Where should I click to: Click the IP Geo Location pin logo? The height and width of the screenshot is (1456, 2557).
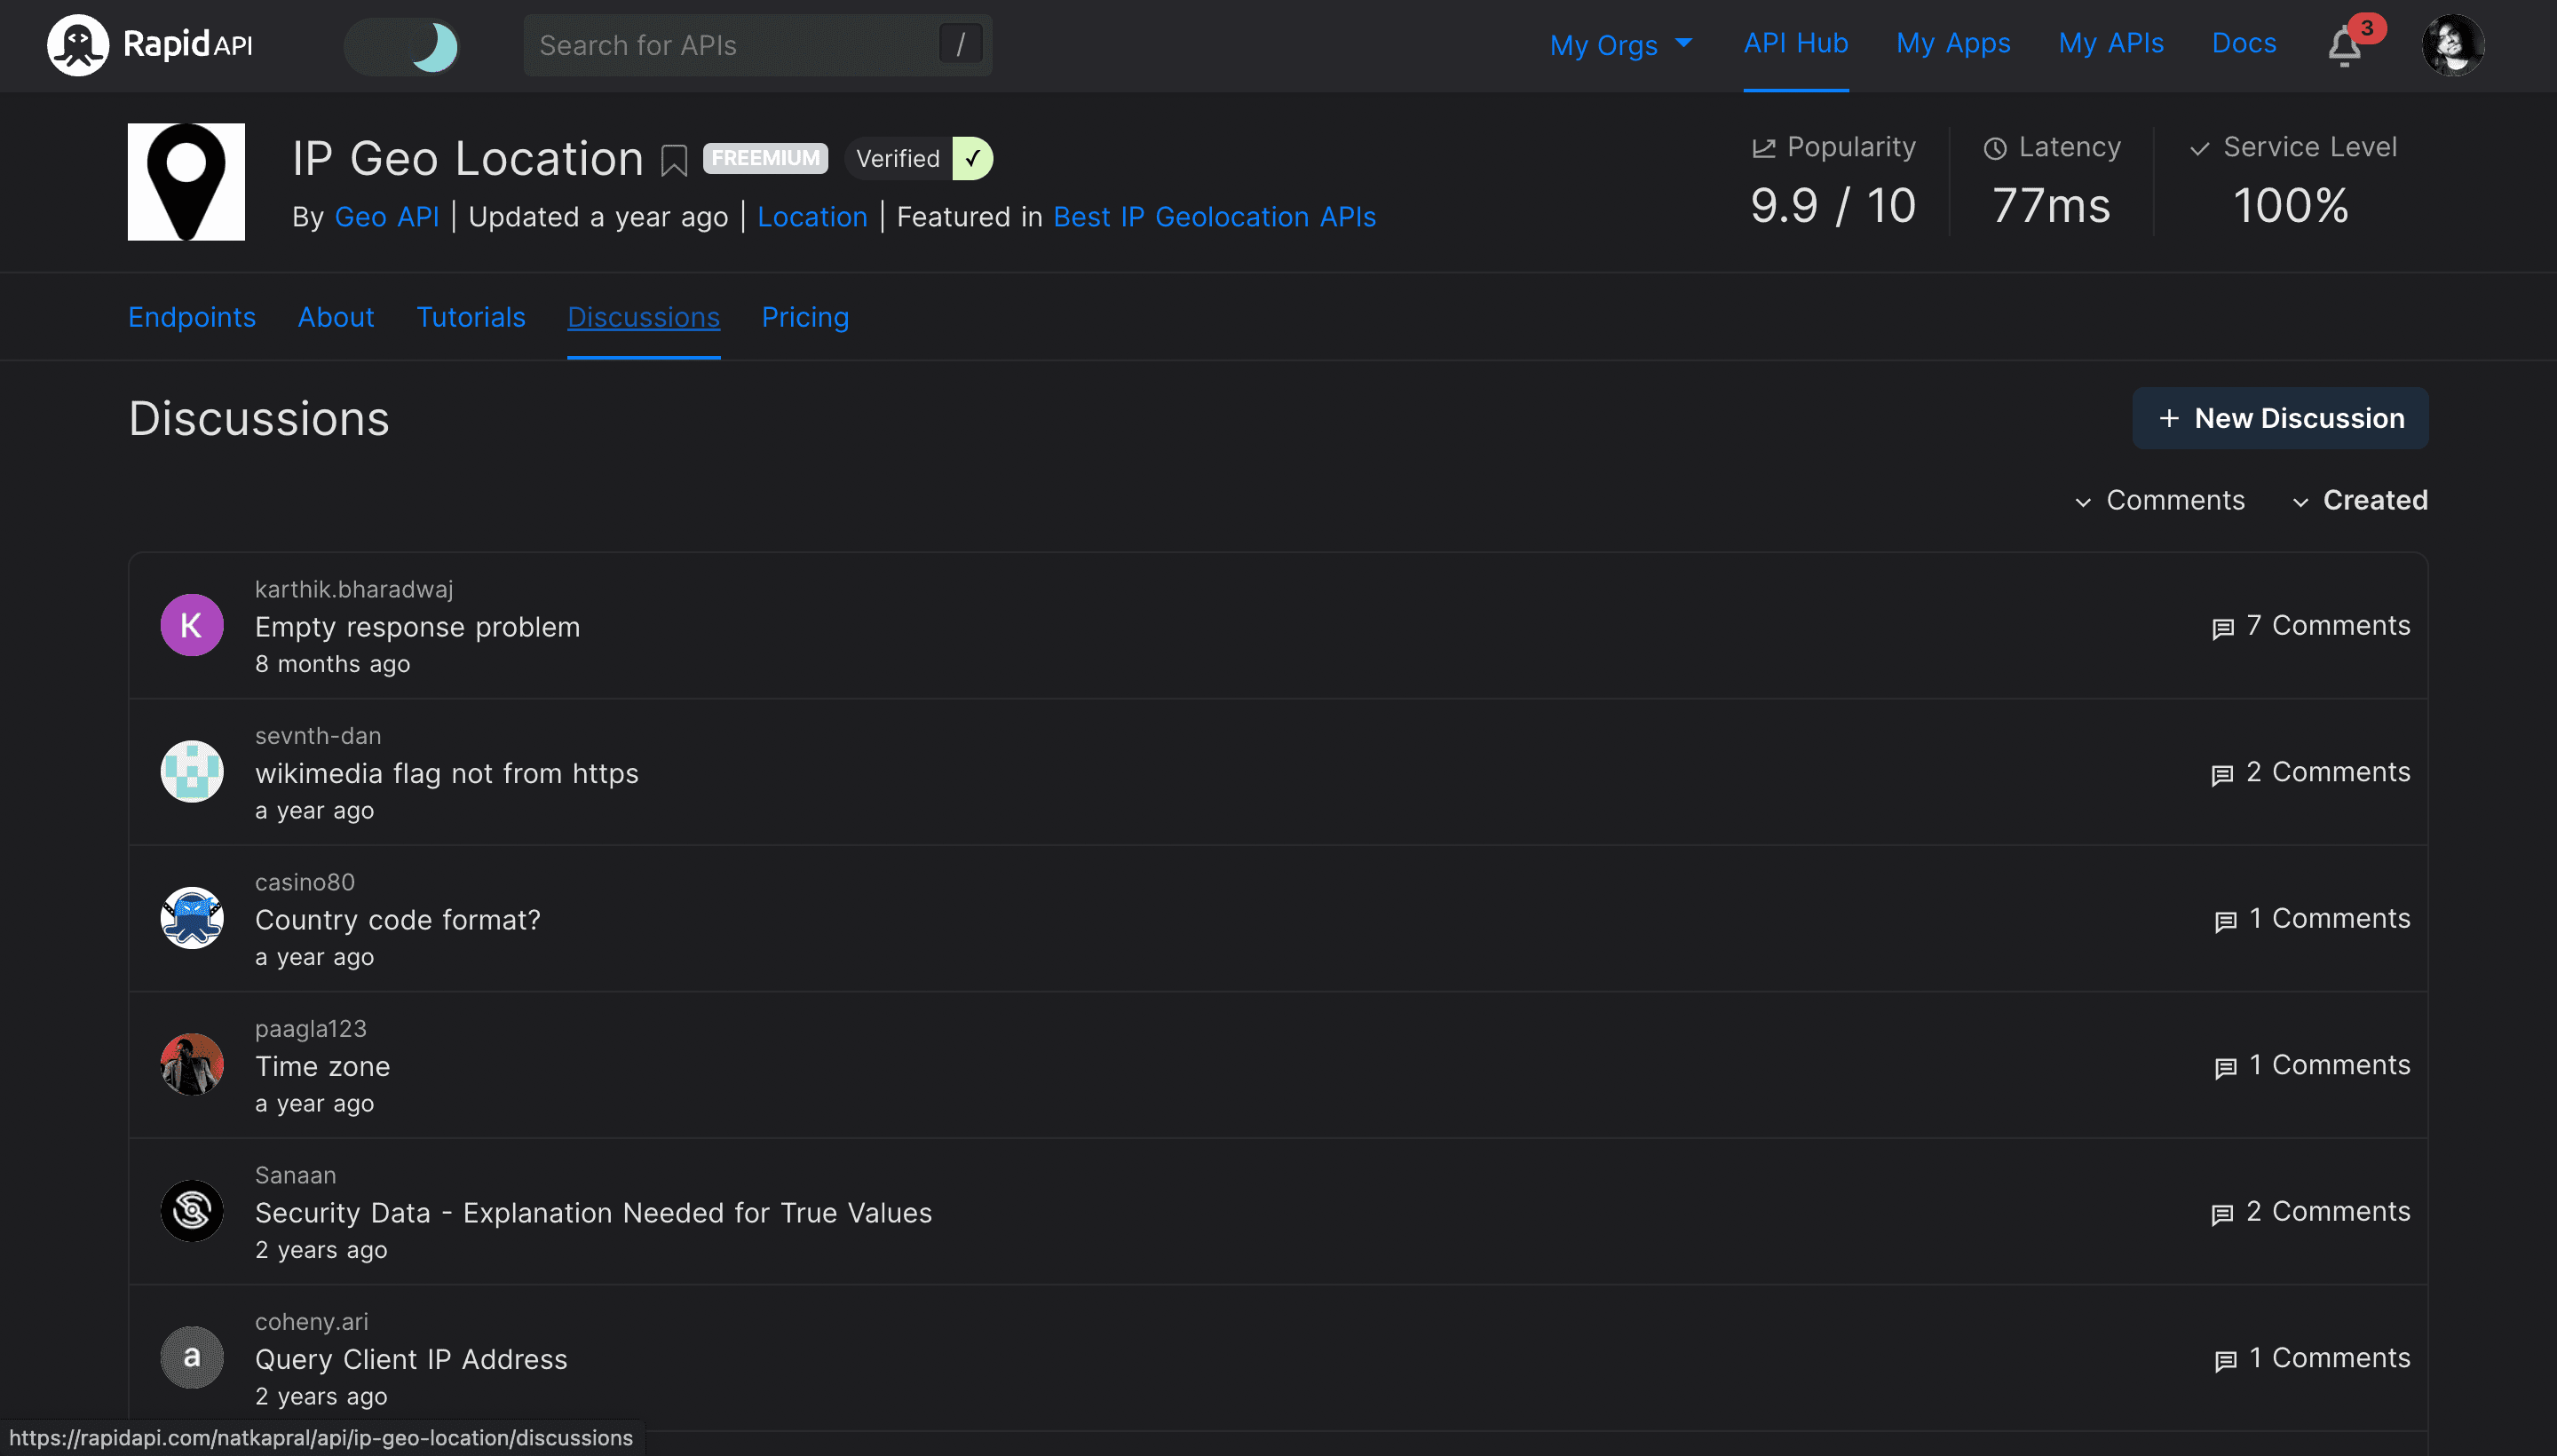coord(186,182)
